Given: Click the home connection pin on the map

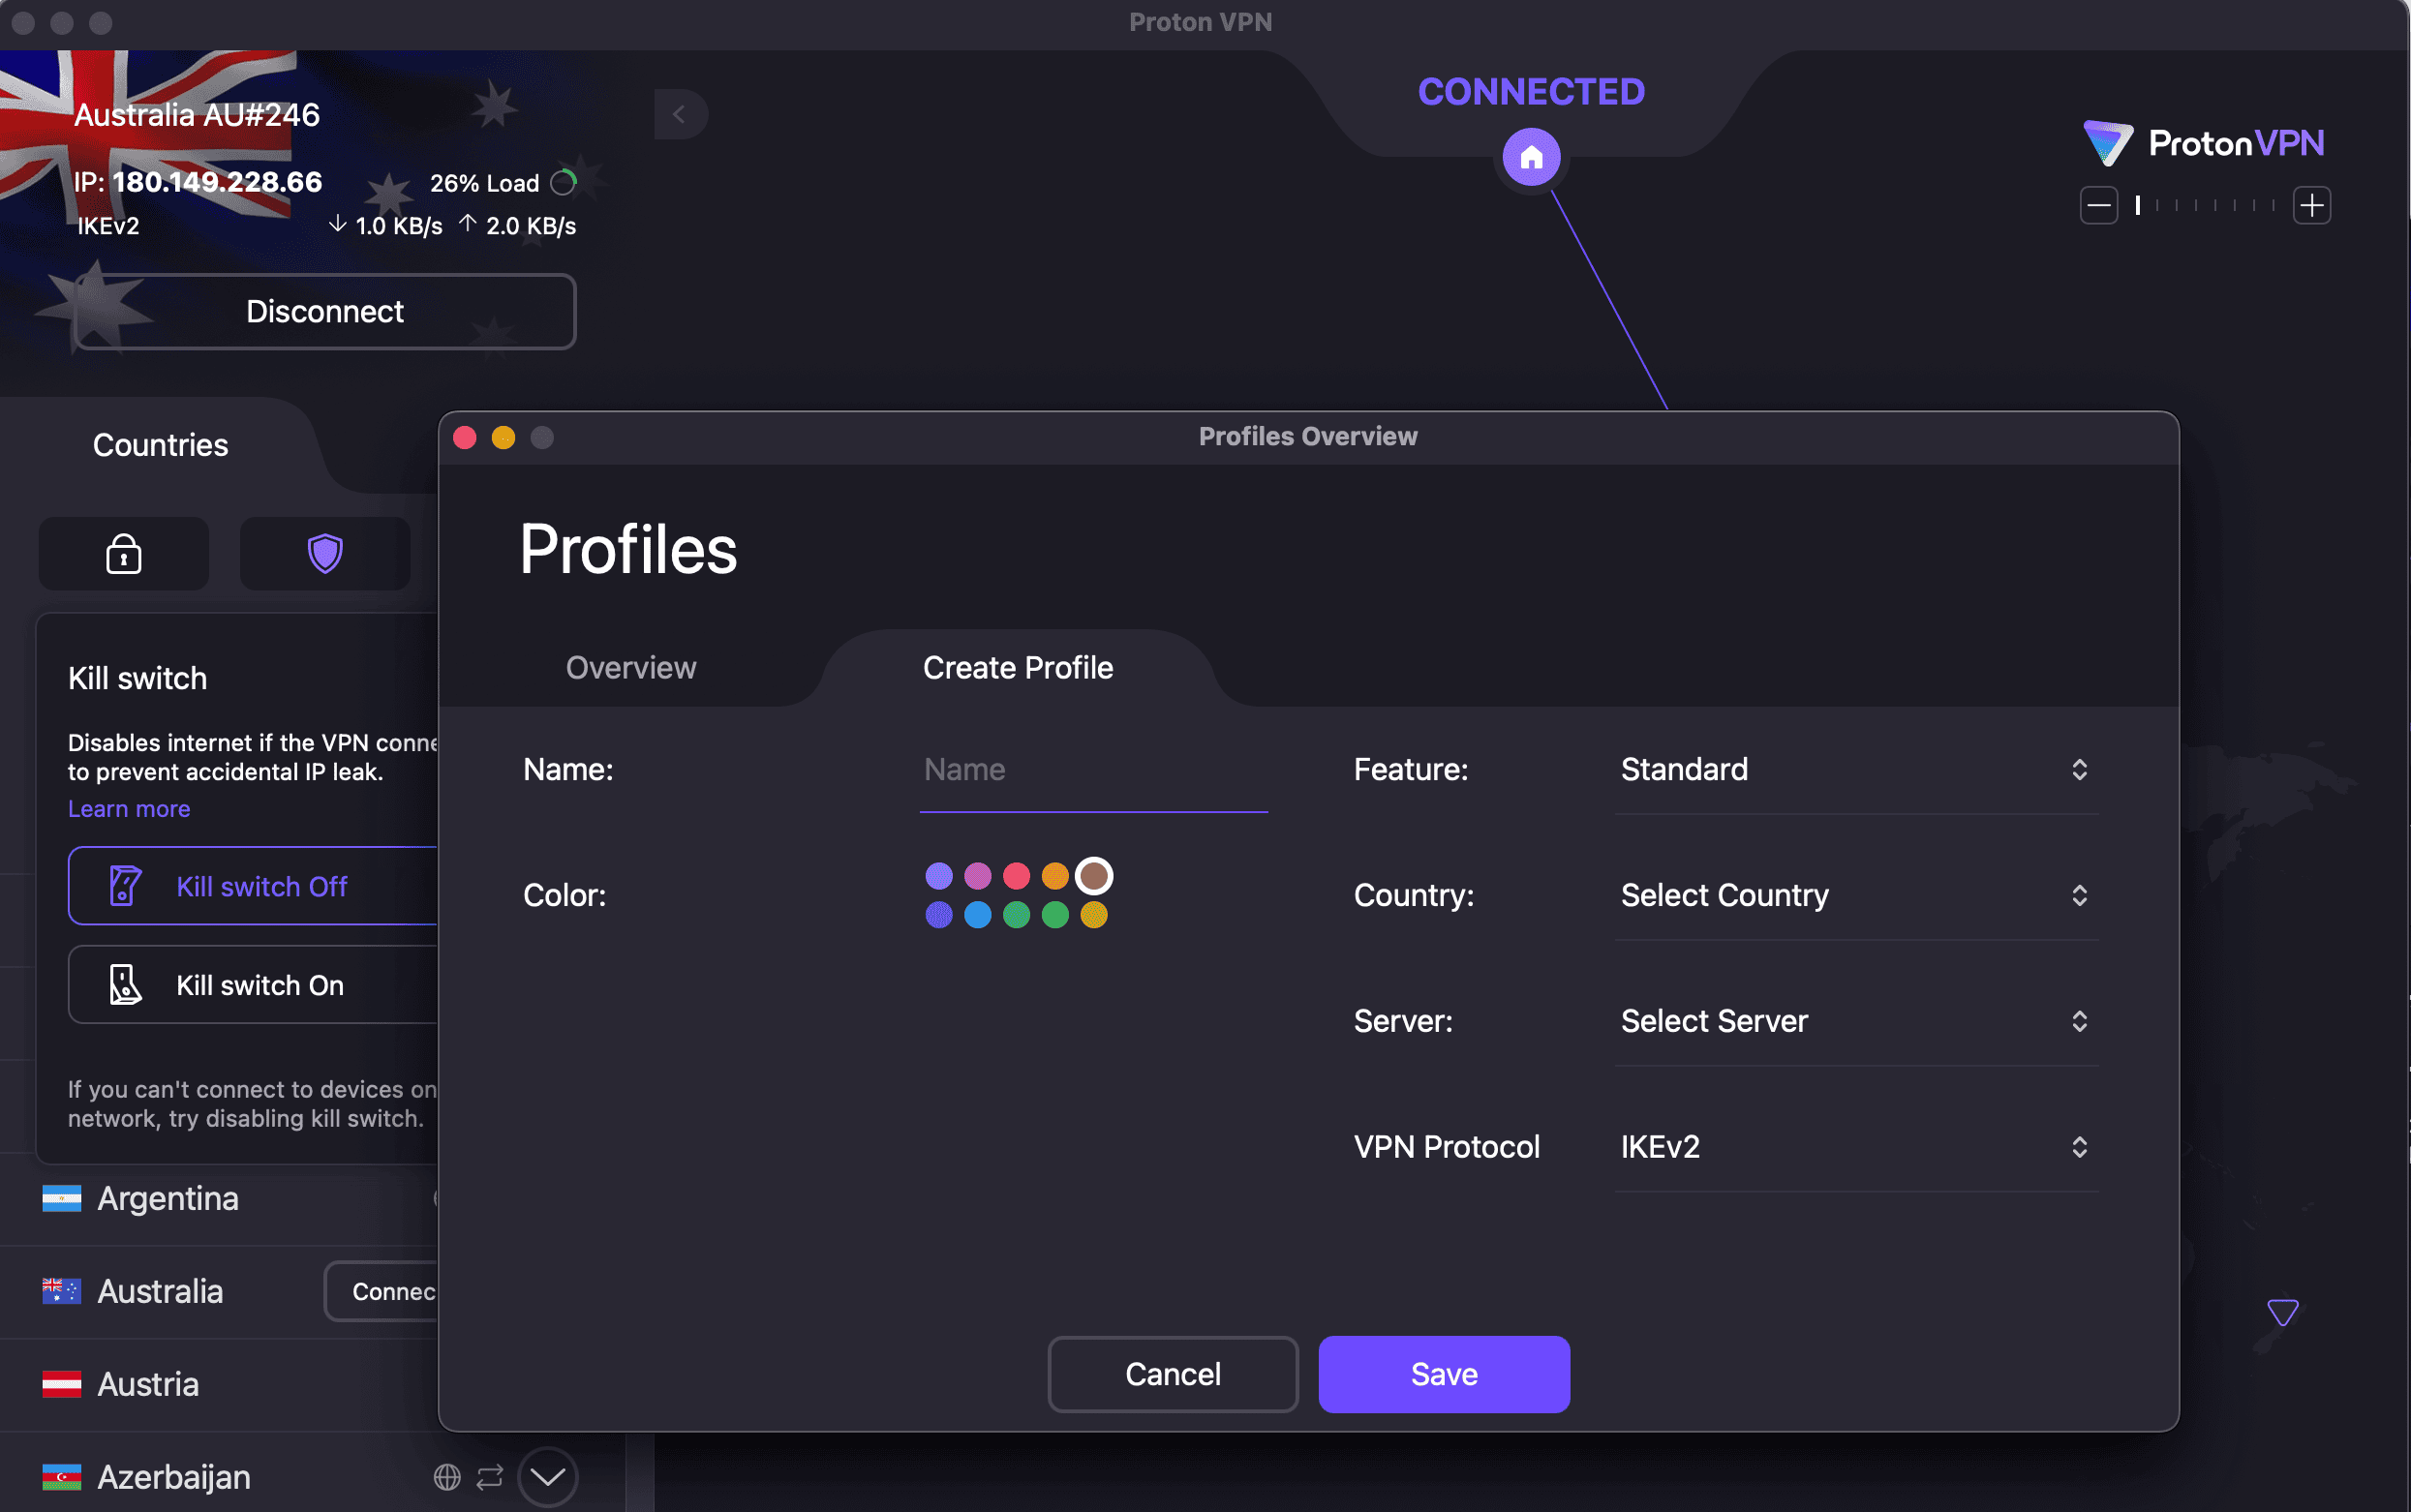Looking at the screenshot, I should click(1530, 157).
